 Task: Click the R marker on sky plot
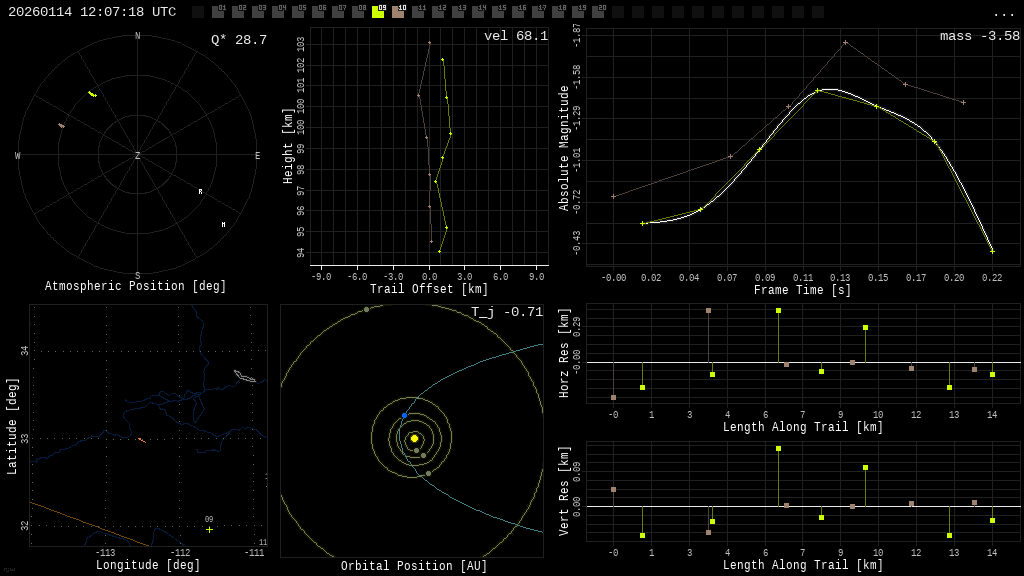click(x=200, y=191)
